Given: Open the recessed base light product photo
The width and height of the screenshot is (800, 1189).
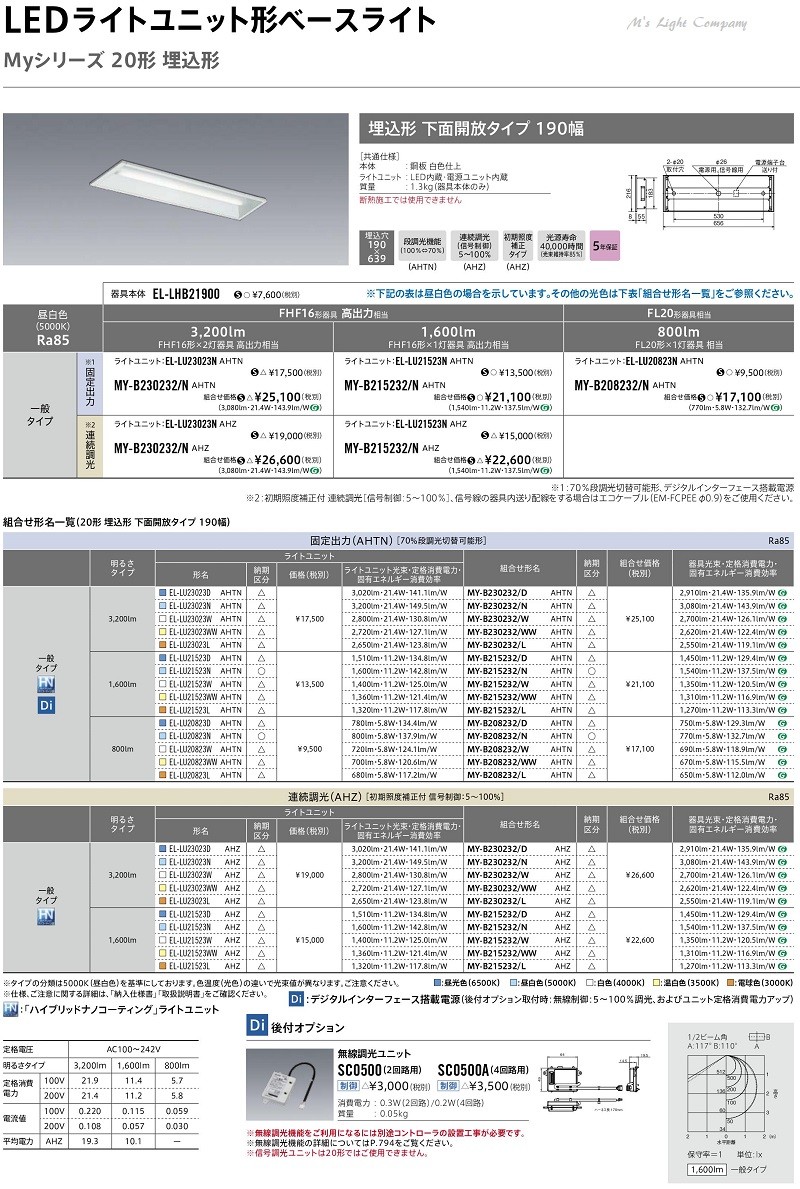Looking at the screenshot, I should coord(176,189).
